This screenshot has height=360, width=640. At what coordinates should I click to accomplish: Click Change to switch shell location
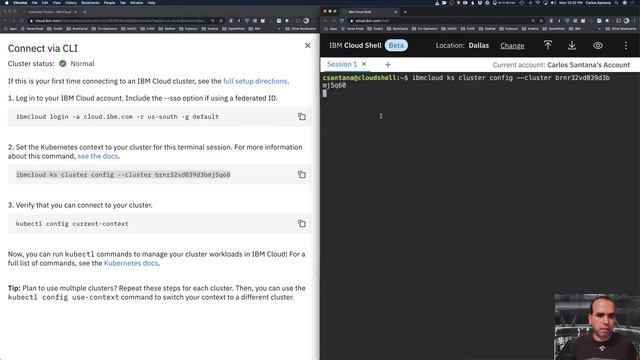point(512,46)
